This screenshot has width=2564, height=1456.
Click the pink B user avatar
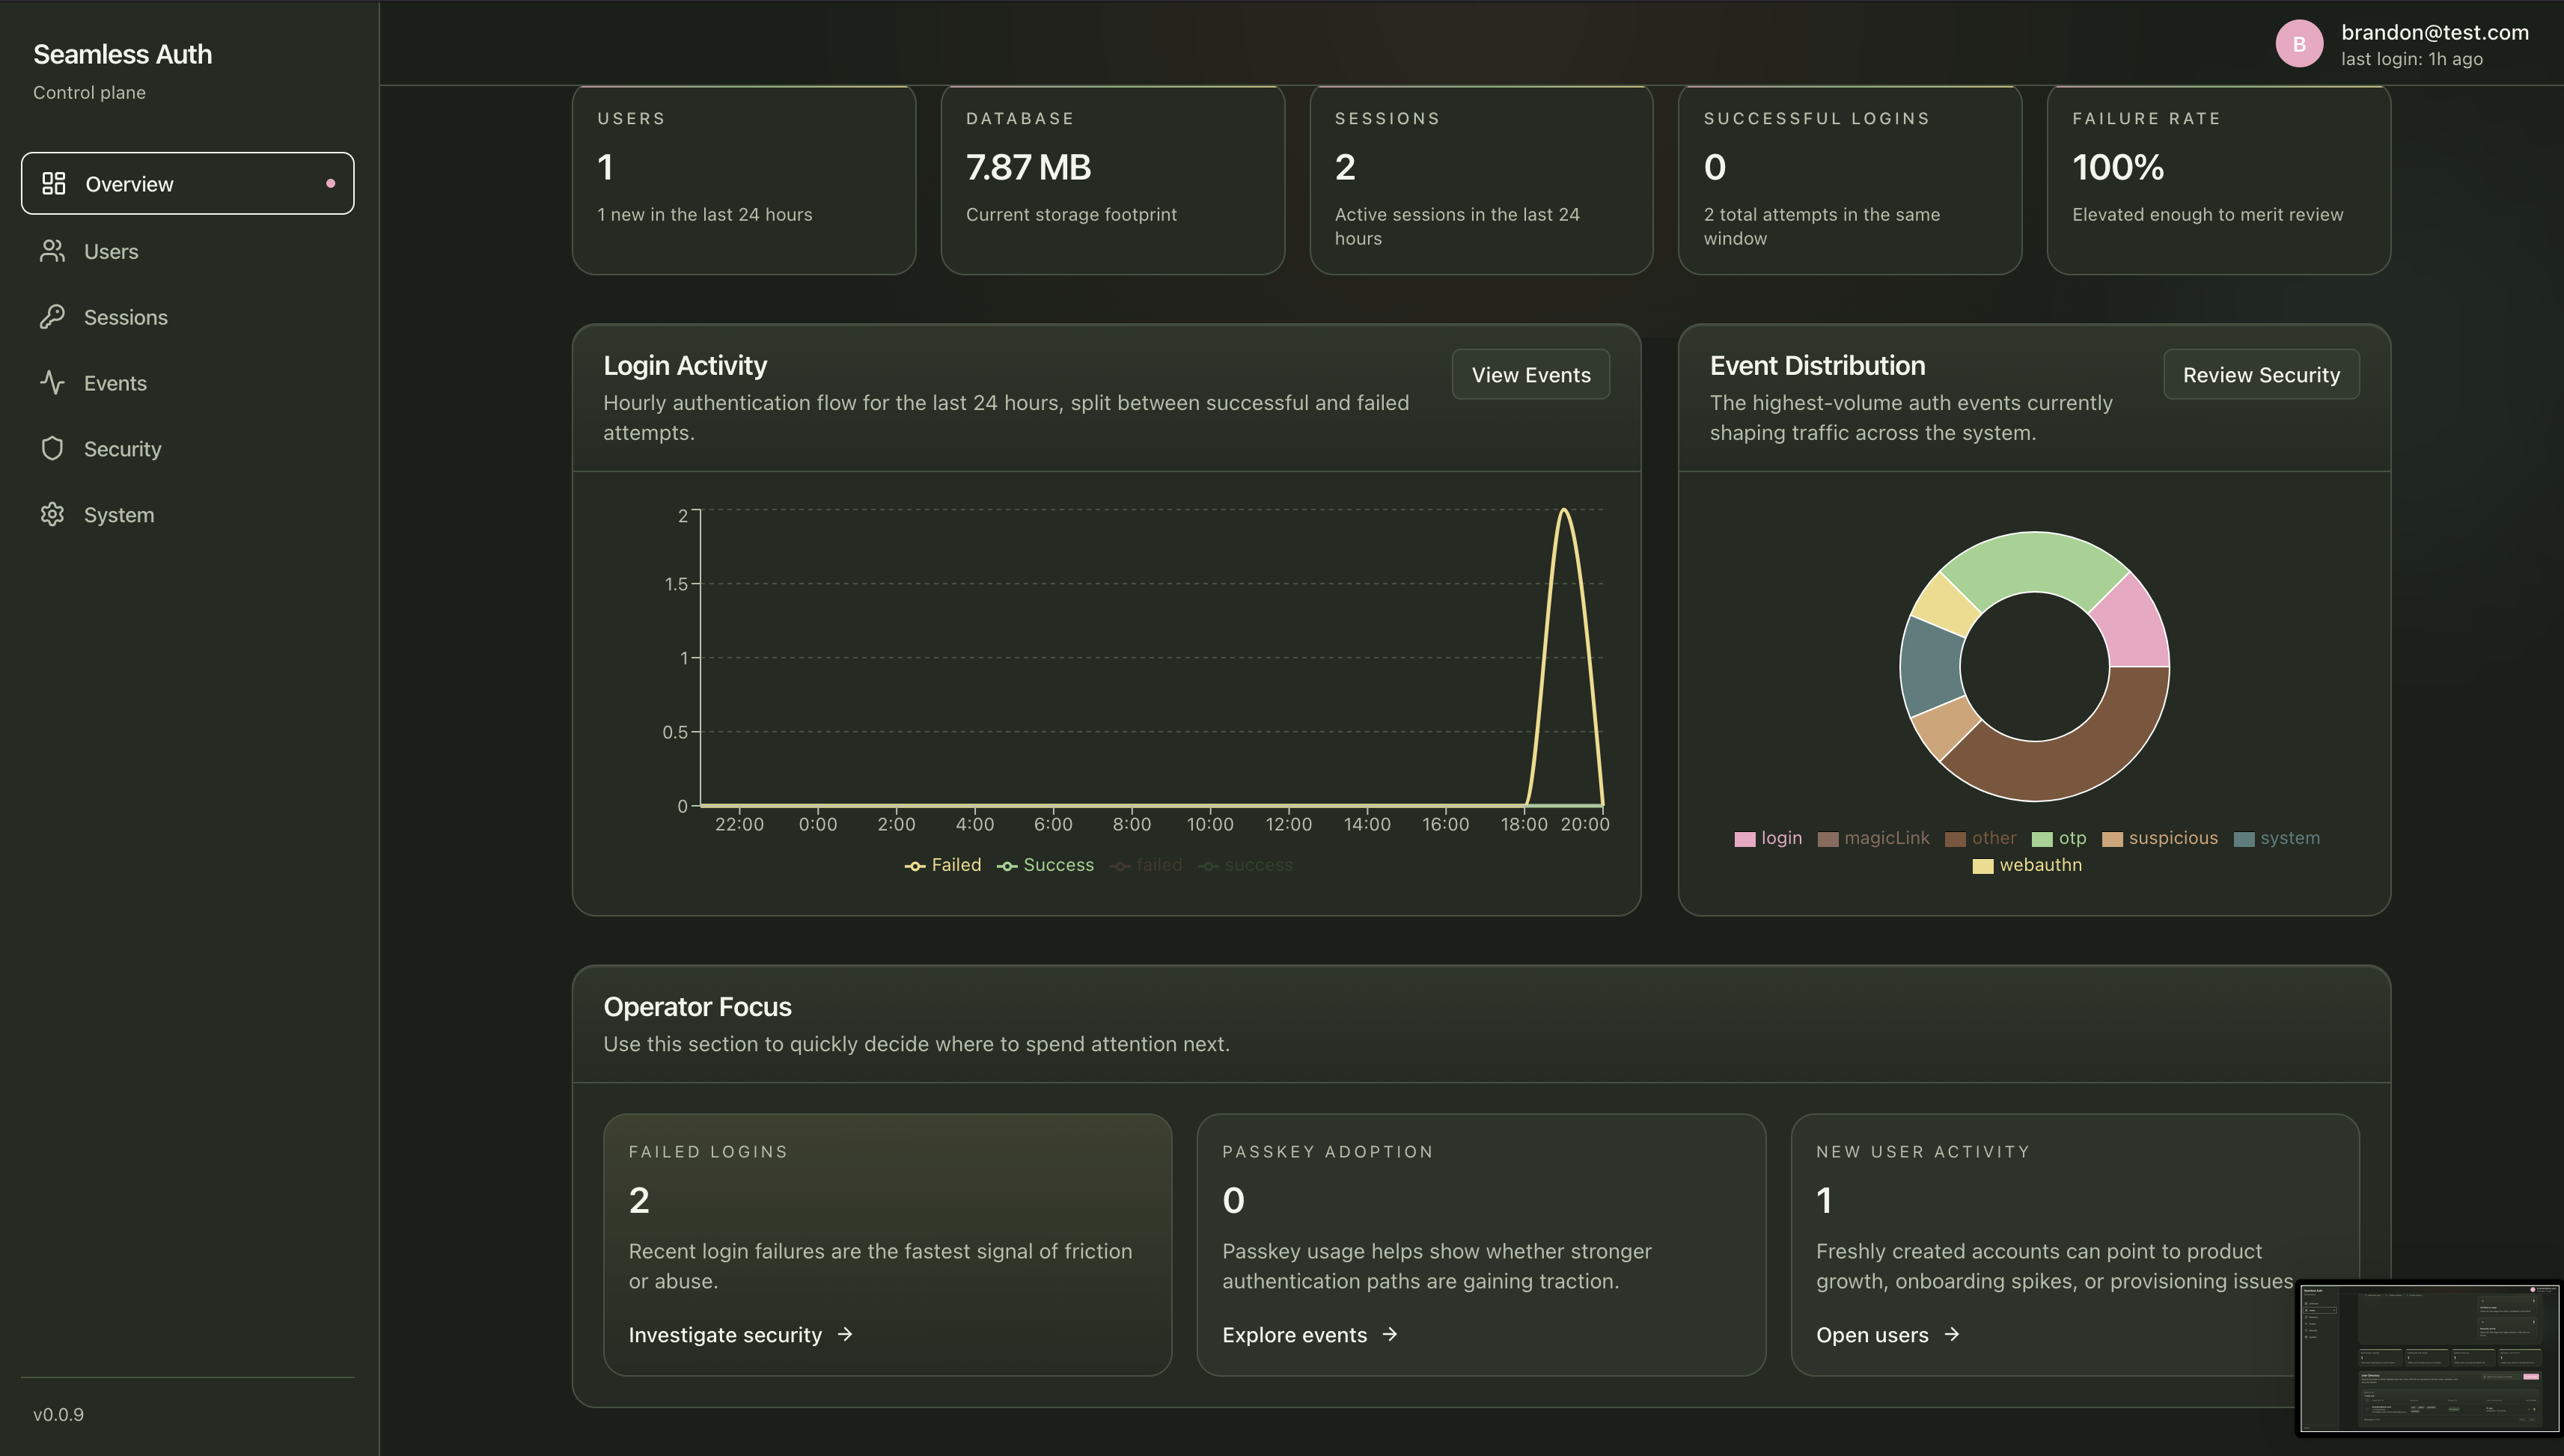tap(2299, 44)
